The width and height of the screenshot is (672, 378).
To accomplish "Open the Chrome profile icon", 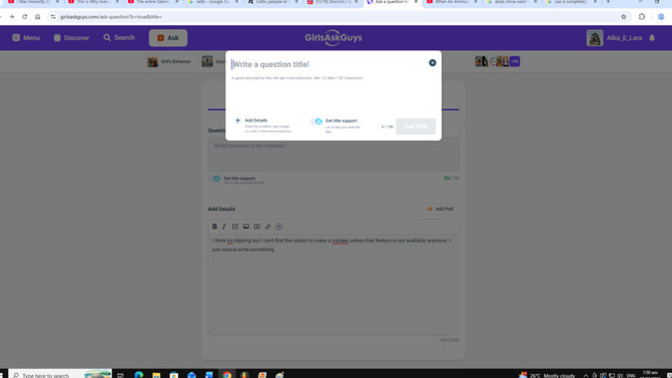I will click(x=661, y=17).
